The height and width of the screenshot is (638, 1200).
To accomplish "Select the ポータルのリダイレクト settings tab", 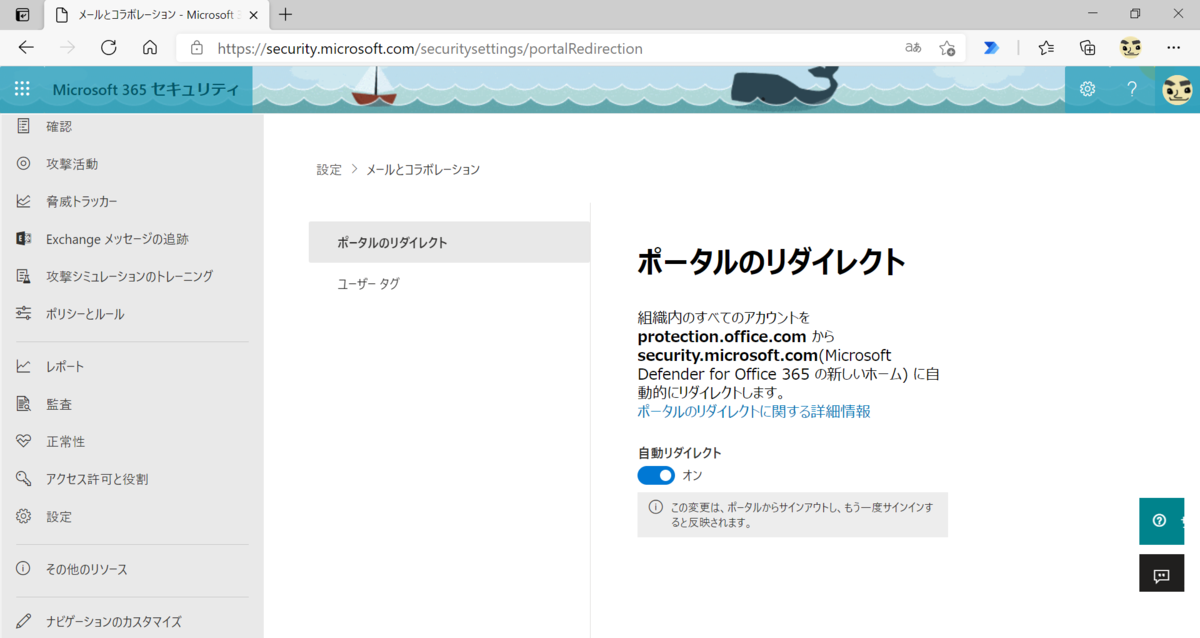I will 449,242.
